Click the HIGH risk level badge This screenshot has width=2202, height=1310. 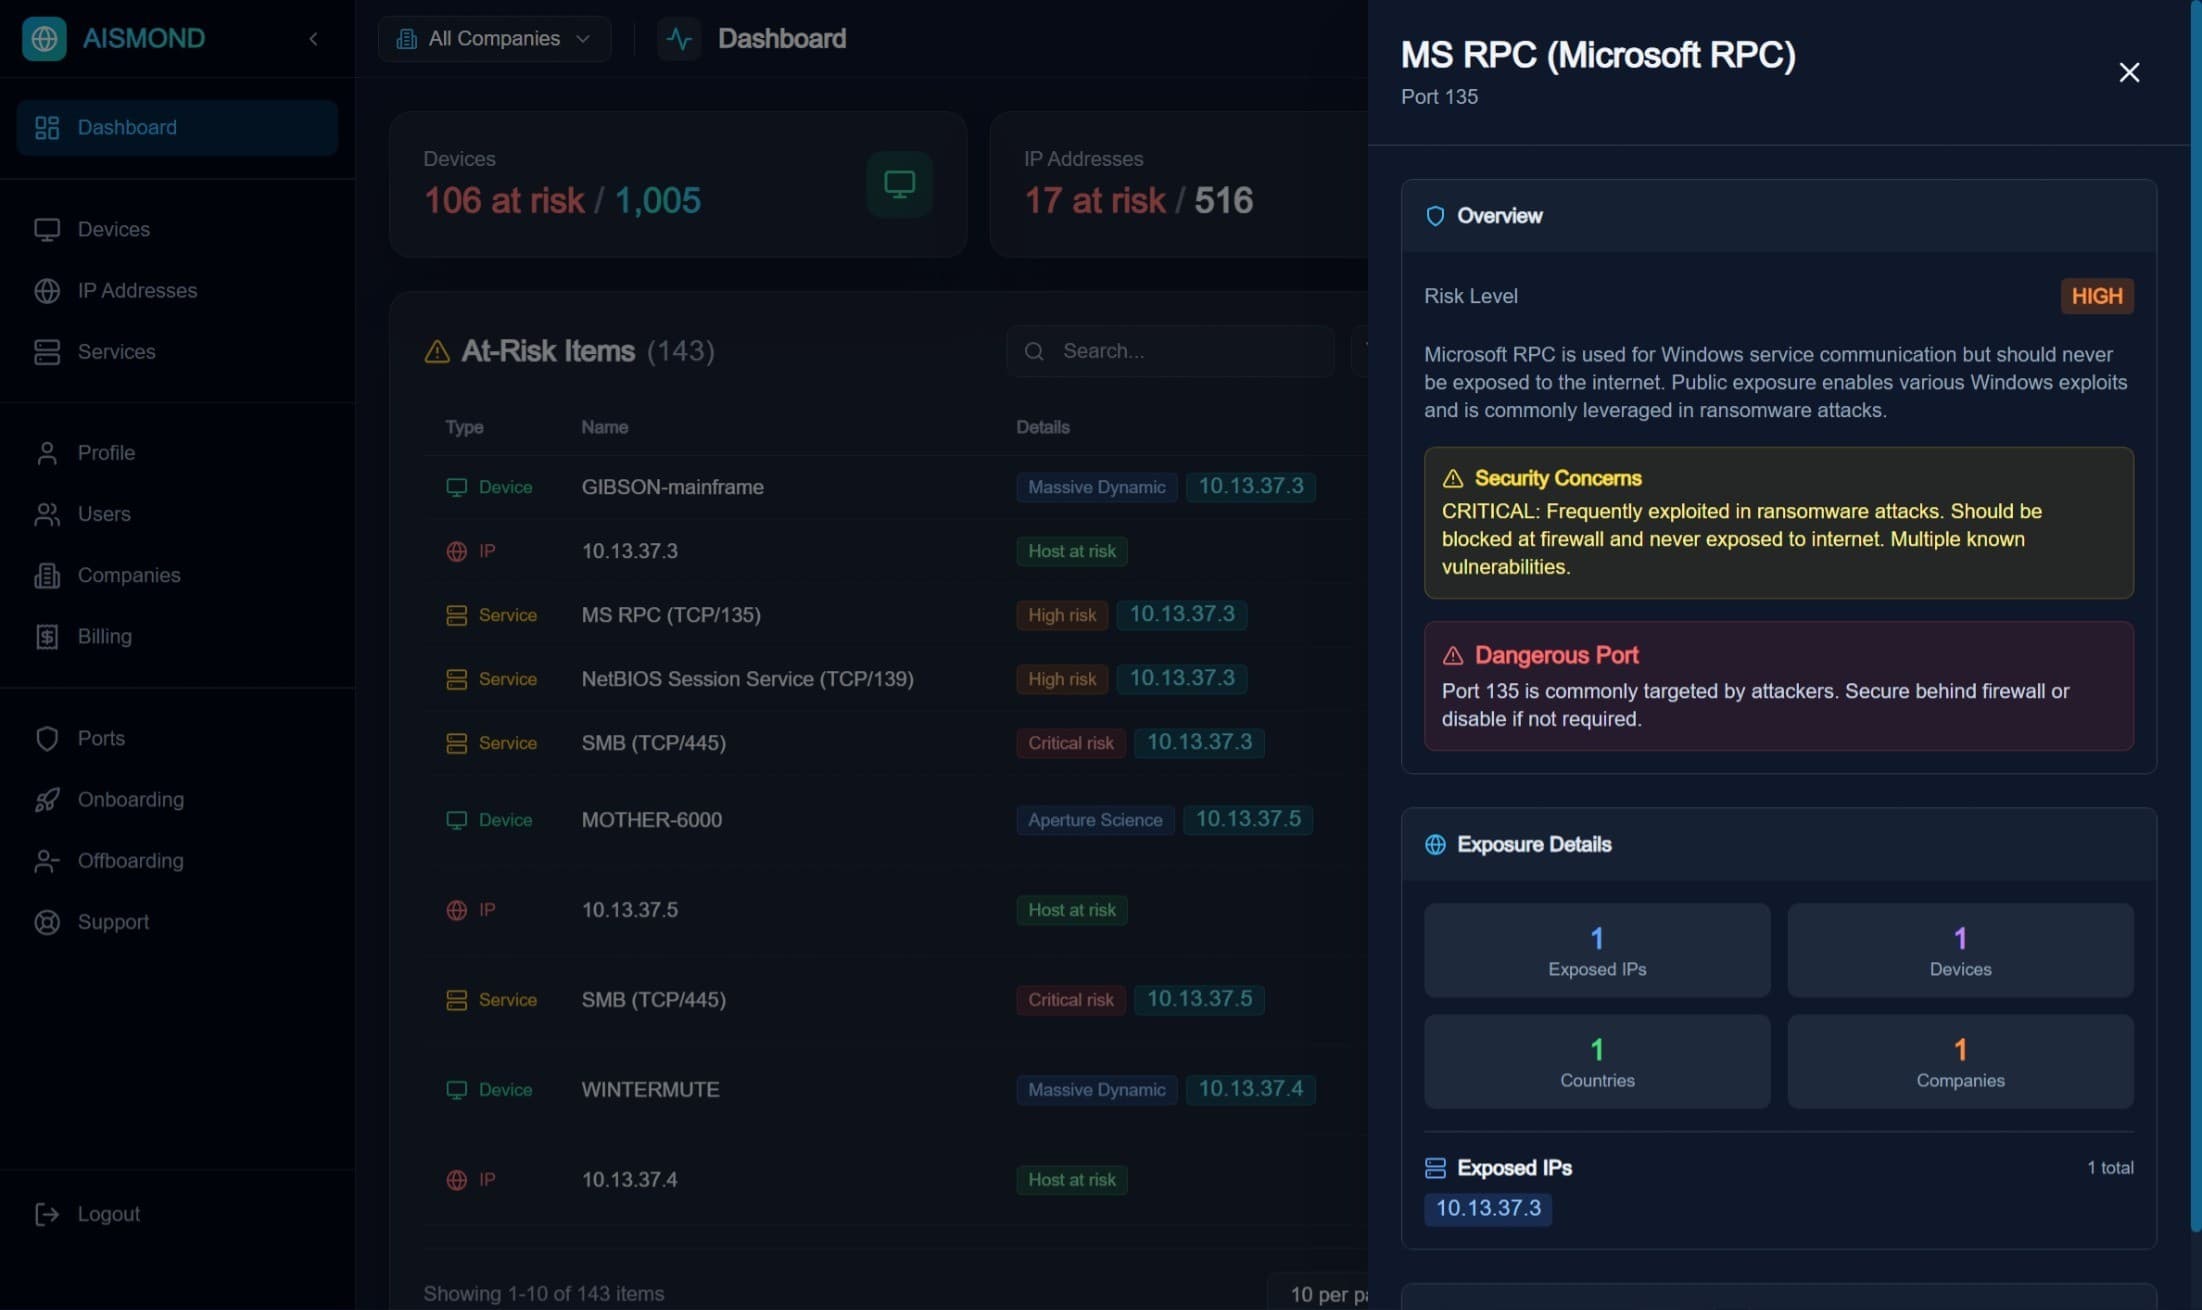tap(2097, 295)
